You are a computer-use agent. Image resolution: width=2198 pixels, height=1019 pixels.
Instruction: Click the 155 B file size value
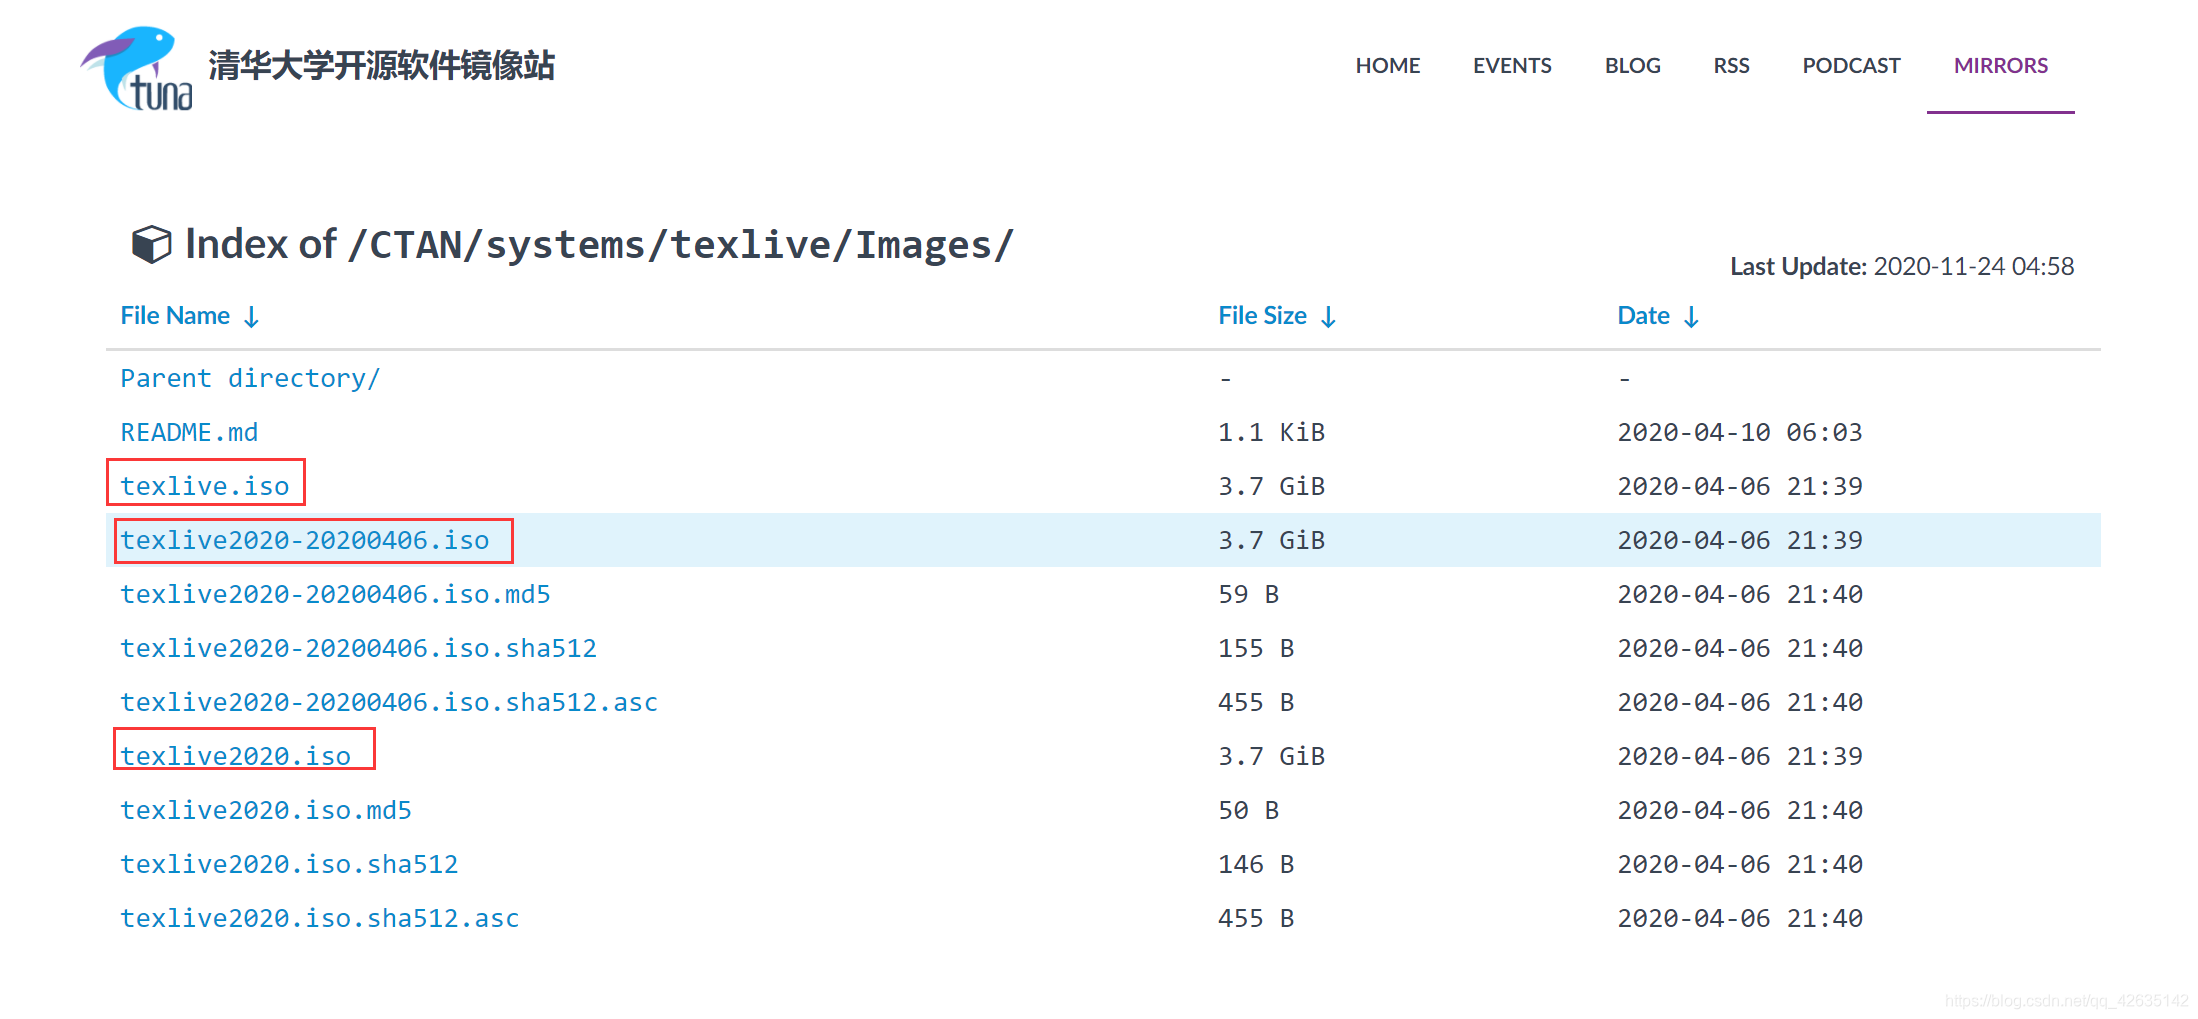pyautogui.click(x=1256, y=648)
